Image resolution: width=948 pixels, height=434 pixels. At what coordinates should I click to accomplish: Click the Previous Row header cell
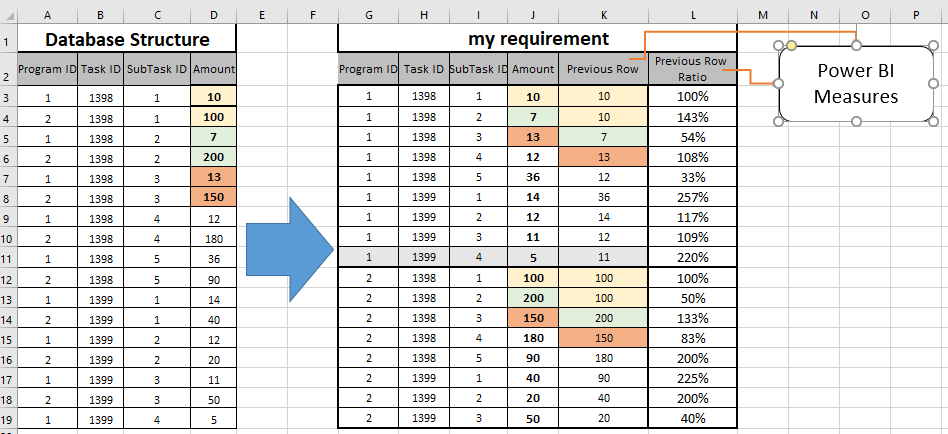click(x=603, y=69)
